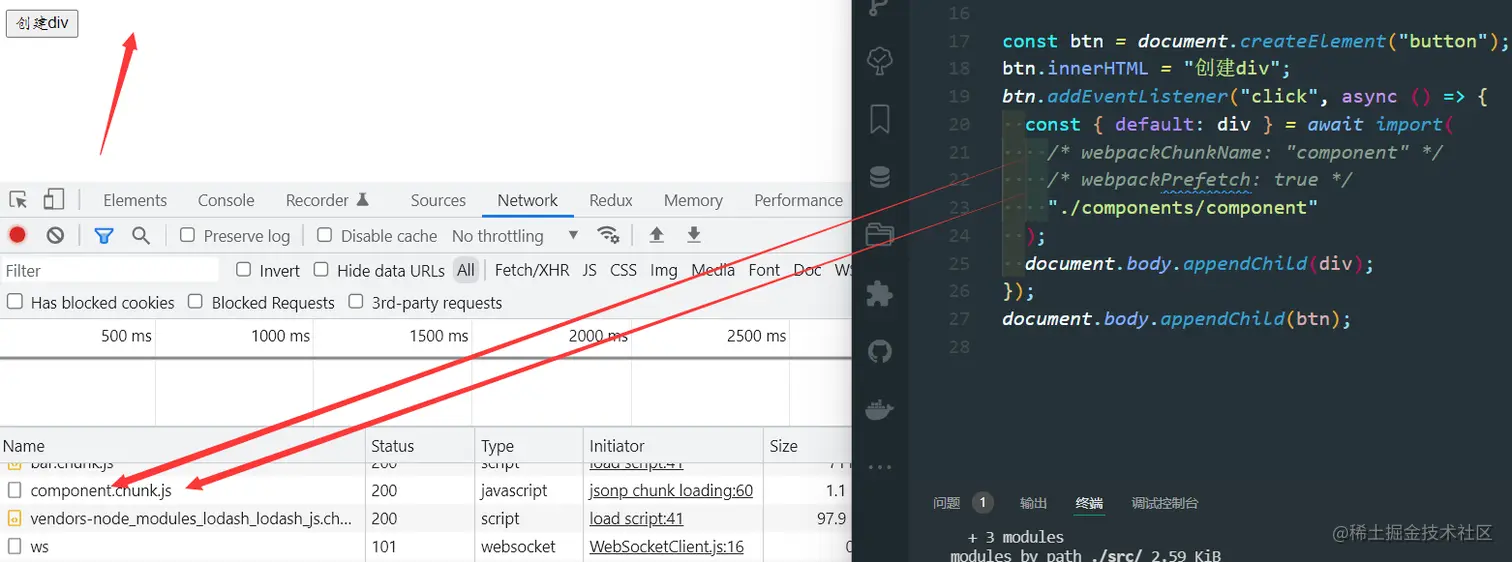The width and height of the screenshot is (1512, 562).
Task: Open the Tree icon in VS Code activity bar
Action: [x=880, y=62]
